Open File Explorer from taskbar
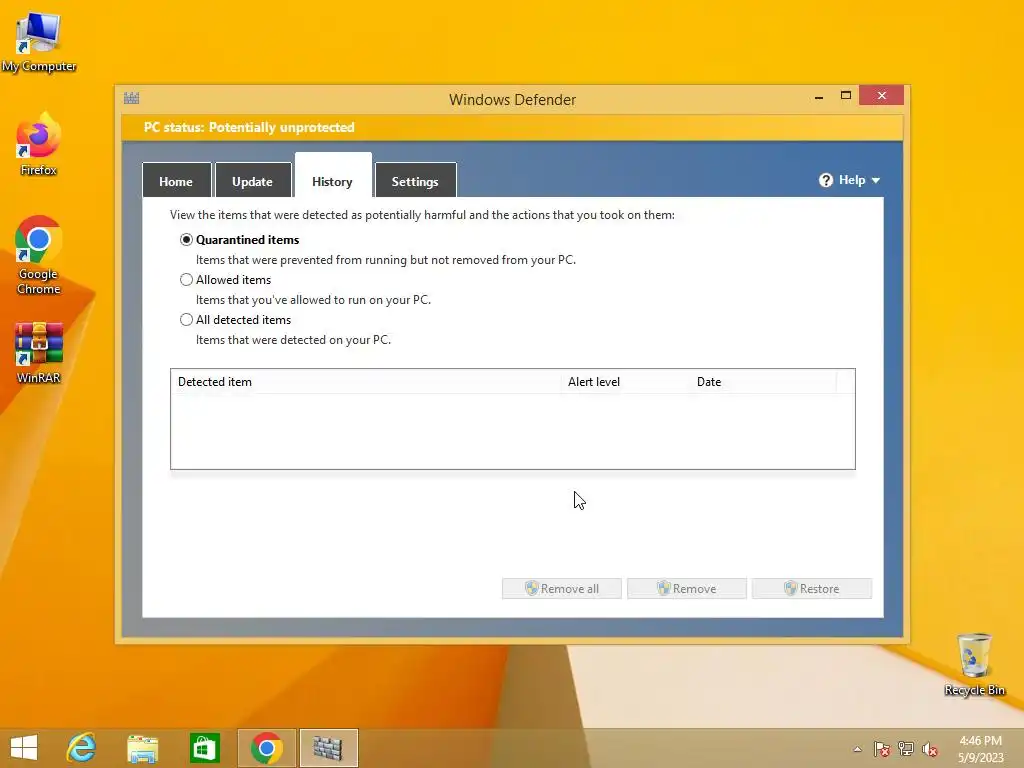The width and height of the screenshot is (1024, 768). click(x=142, y=748)
